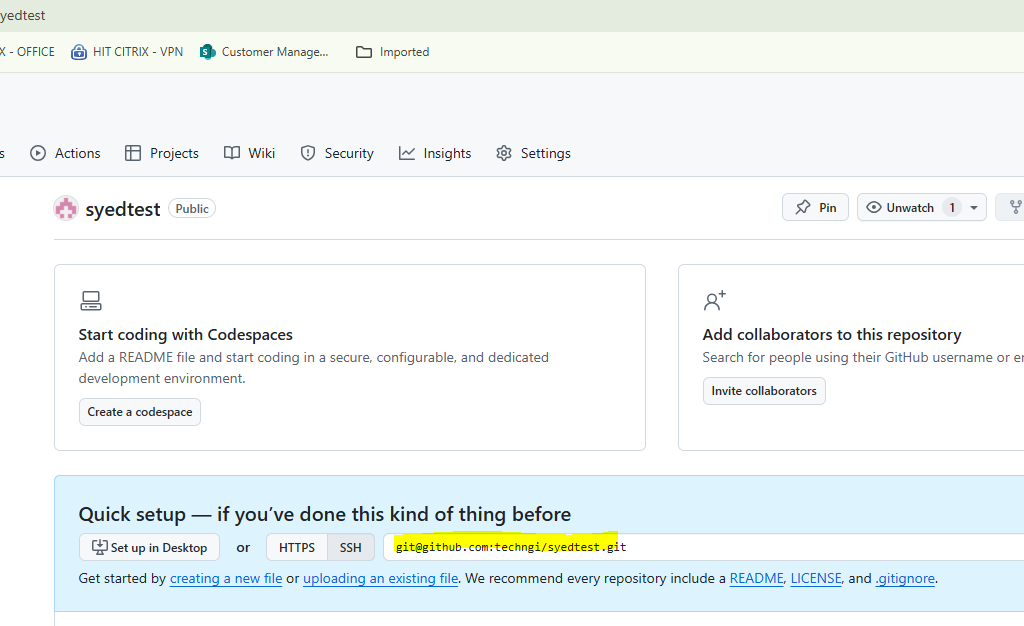Open the .gitignore link
This screenshot has height=626, width=1024.
coord(905,578)
